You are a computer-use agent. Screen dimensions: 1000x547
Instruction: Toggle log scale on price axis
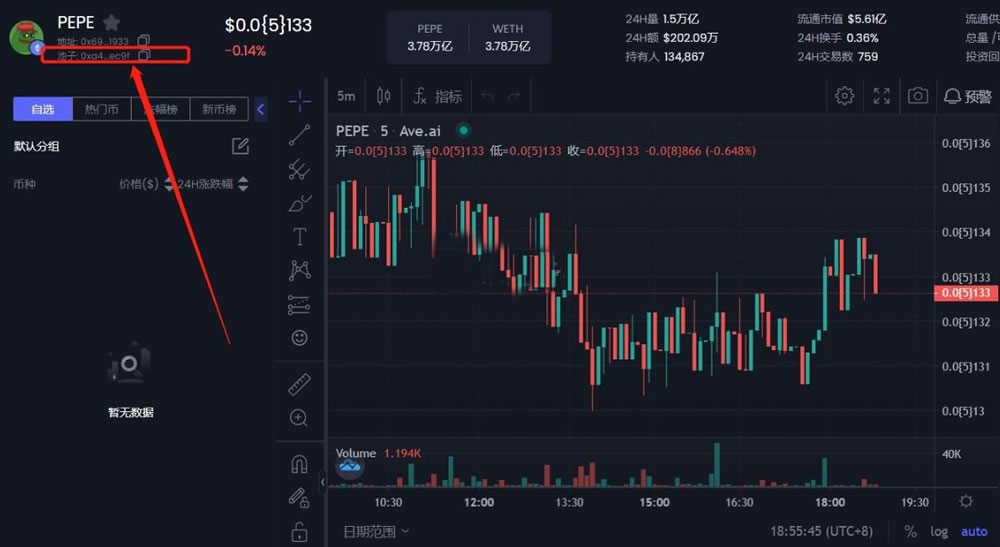[x=939, y=531]
